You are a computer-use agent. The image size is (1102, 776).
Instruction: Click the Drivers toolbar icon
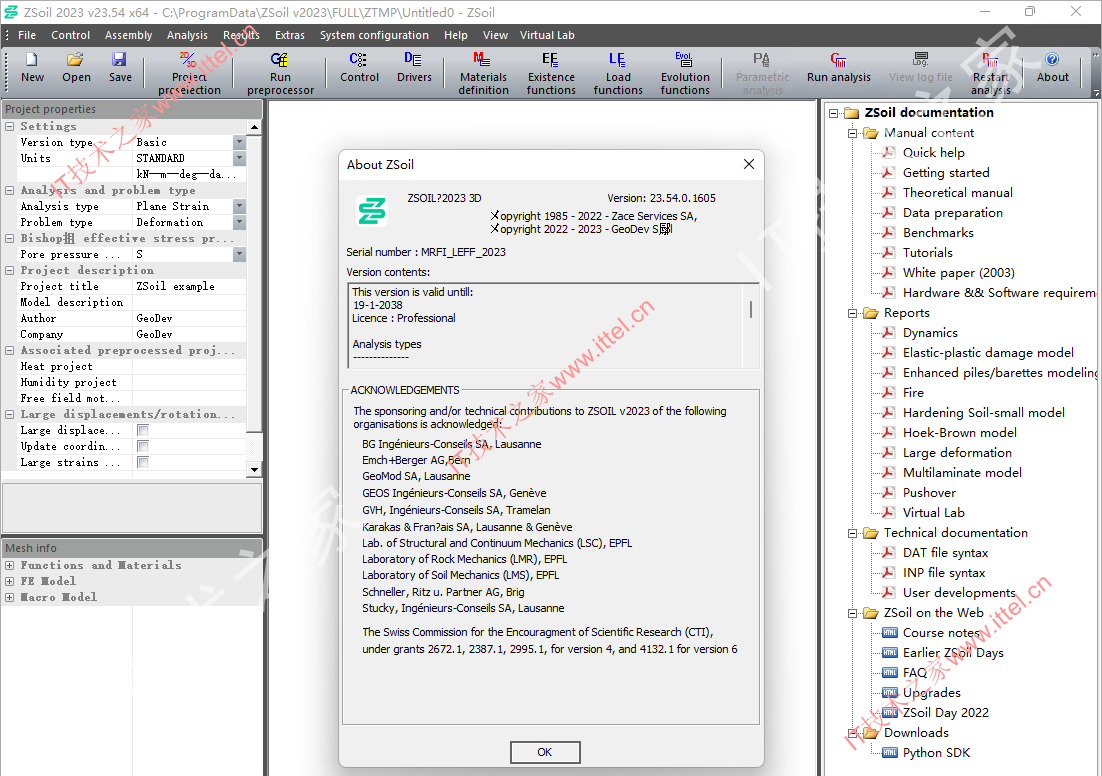414,67
